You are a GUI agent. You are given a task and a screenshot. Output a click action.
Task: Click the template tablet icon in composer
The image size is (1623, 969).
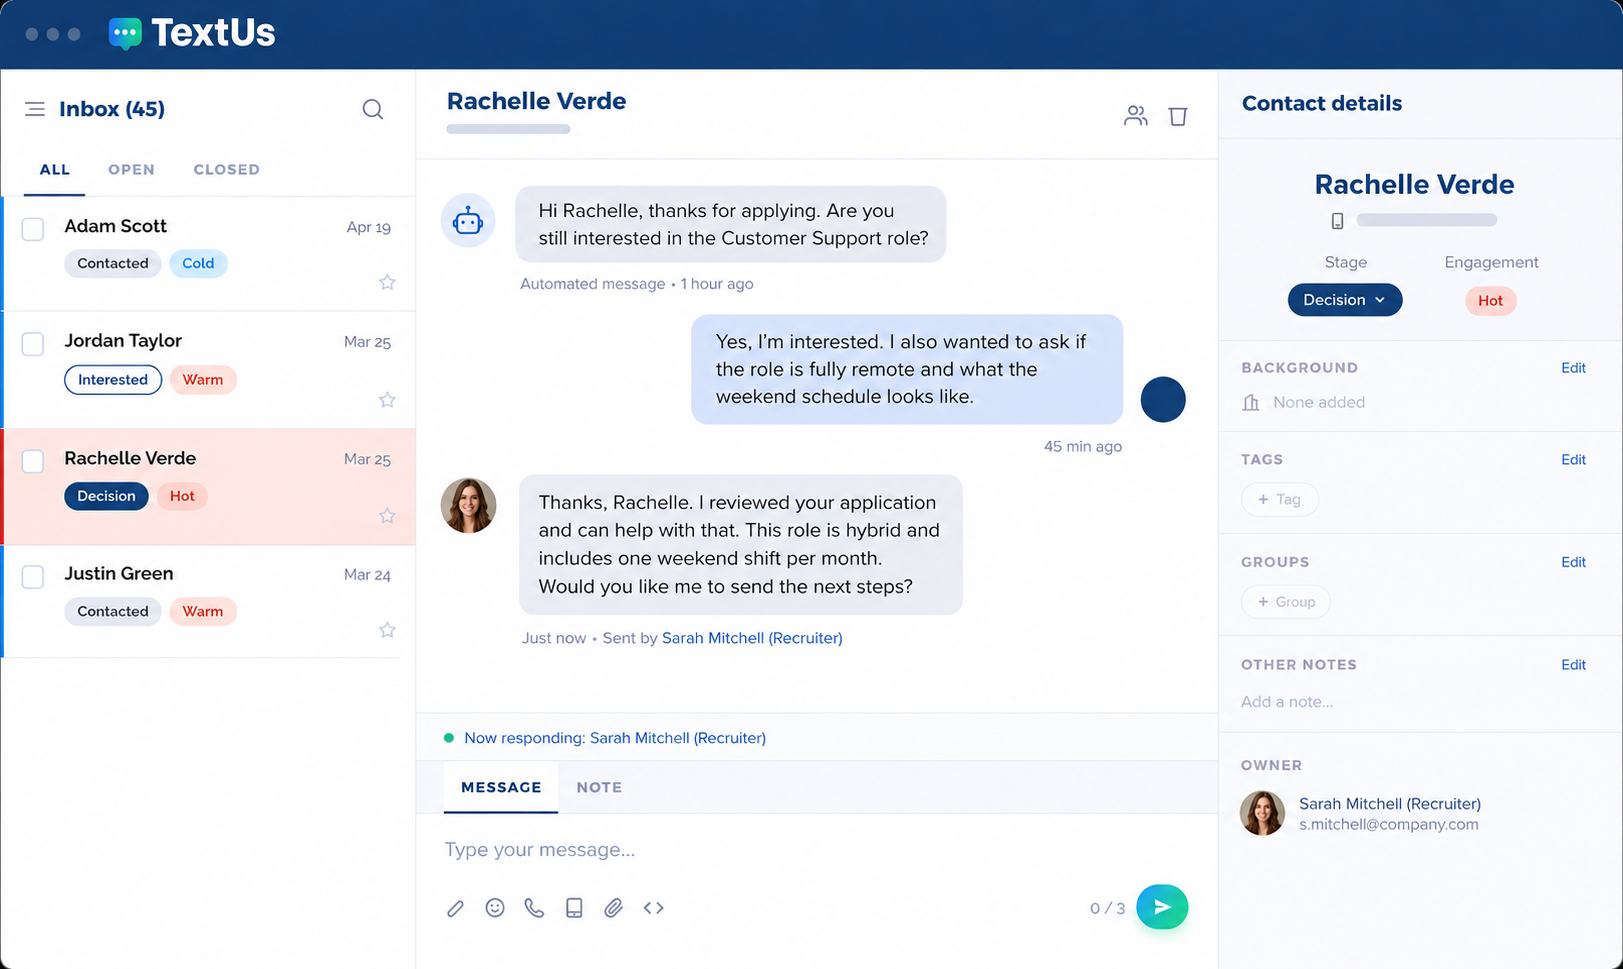[x=574, y=908]
